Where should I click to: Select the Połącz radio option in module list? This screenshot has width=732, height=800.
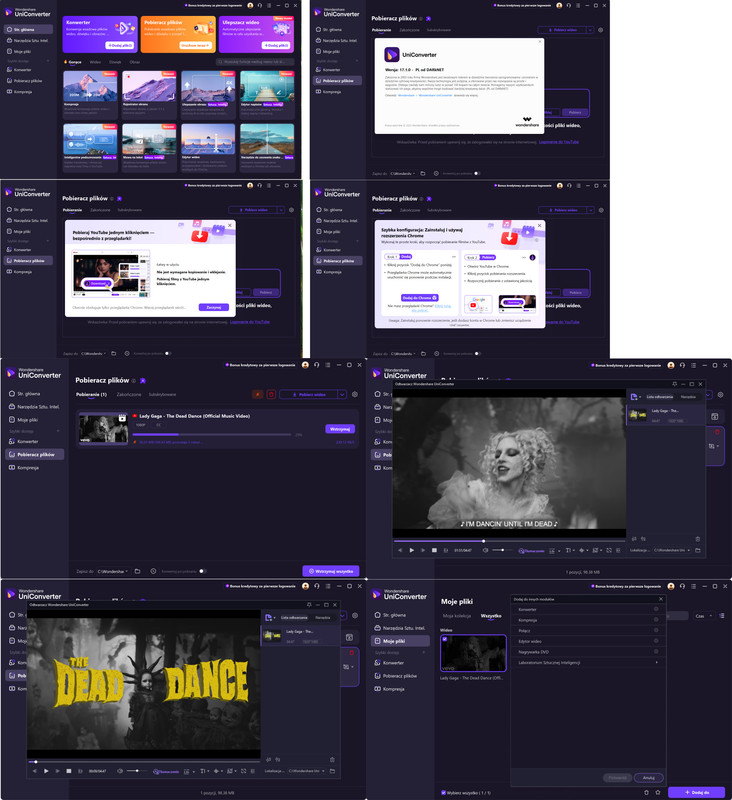(657, 631)
